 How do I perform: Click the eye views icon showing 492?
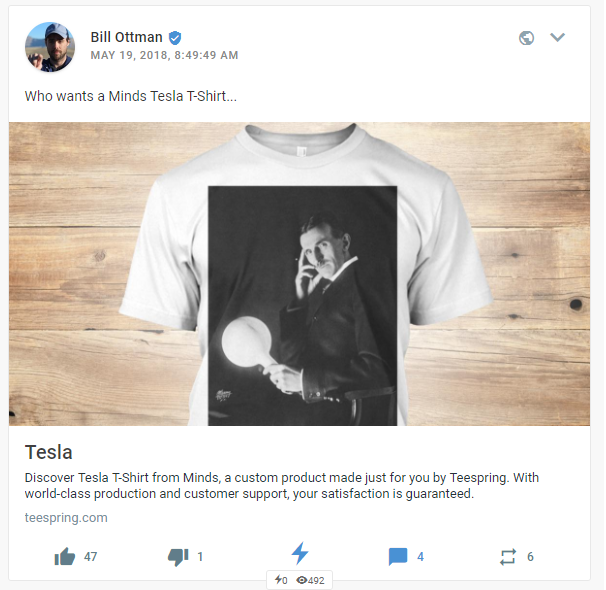[301, 580]
